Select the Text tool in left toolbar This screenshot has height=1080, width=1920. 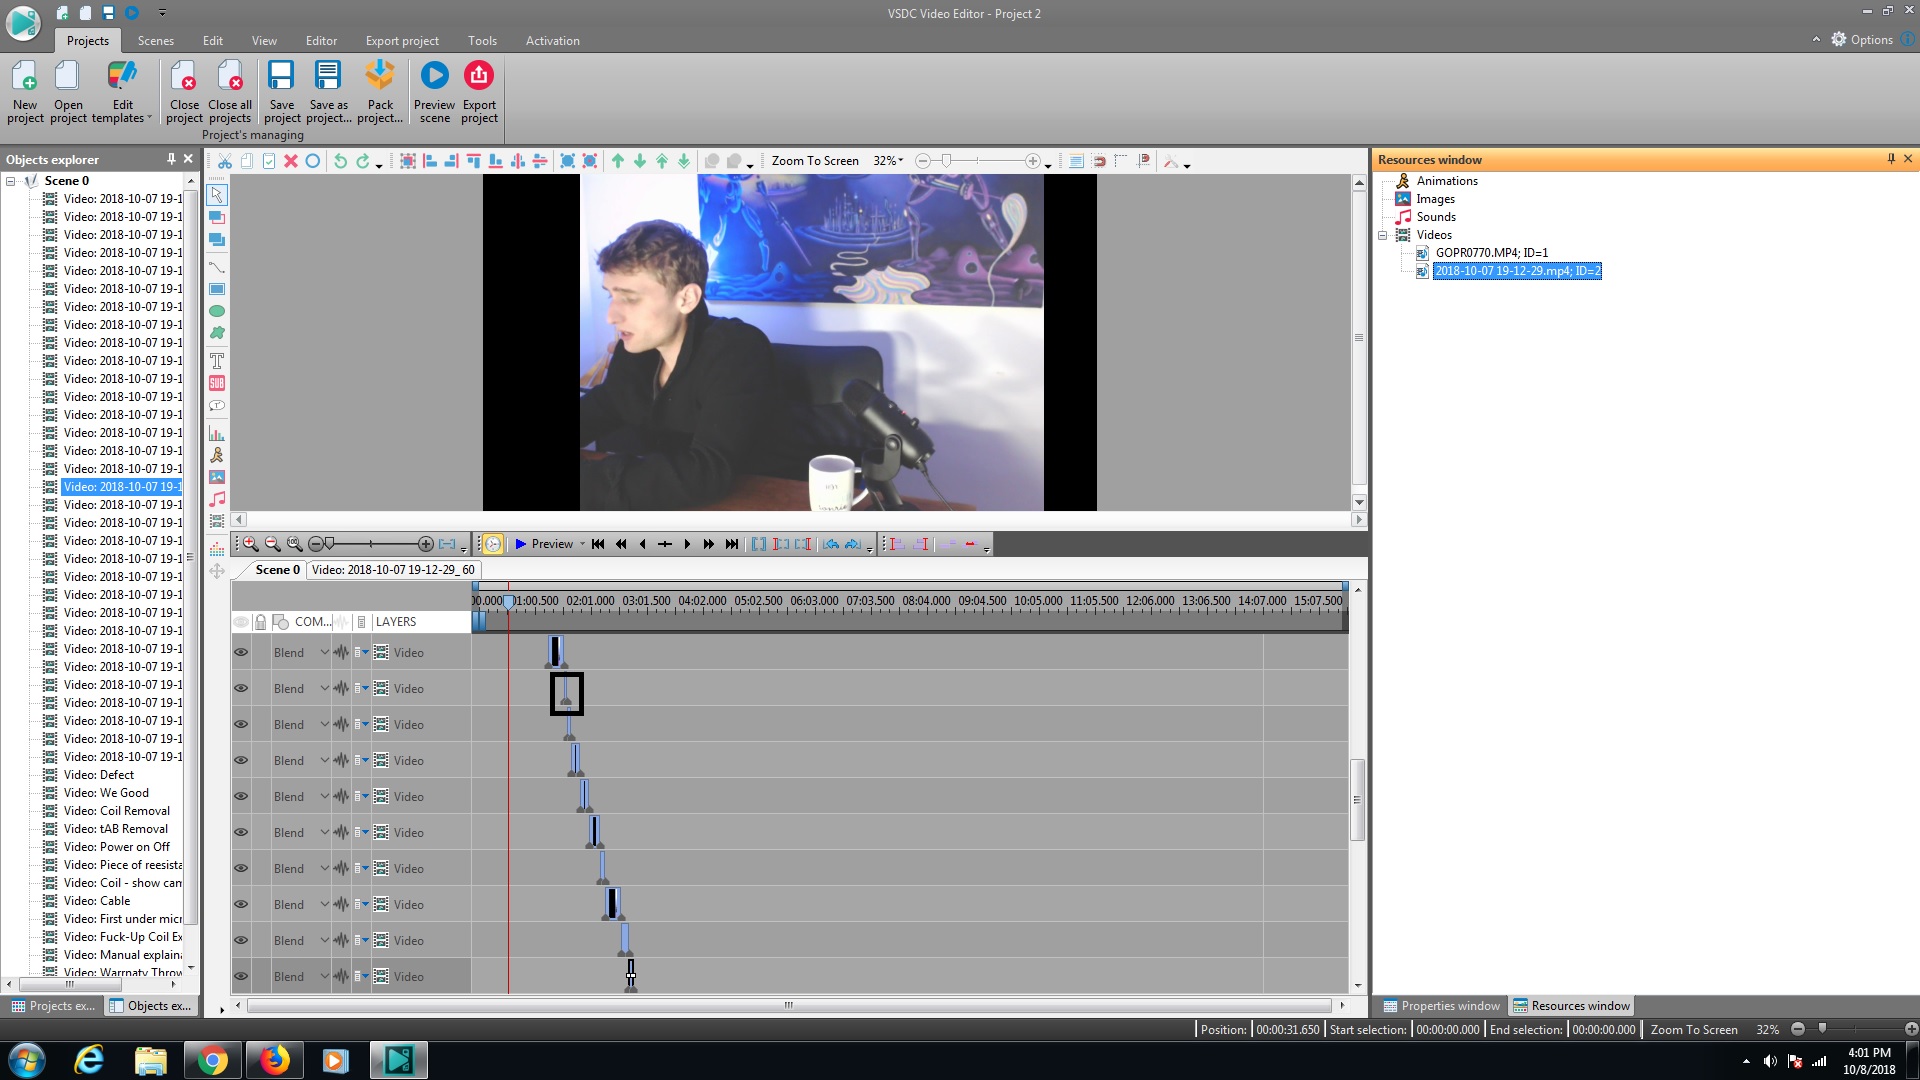click(216, 361)
